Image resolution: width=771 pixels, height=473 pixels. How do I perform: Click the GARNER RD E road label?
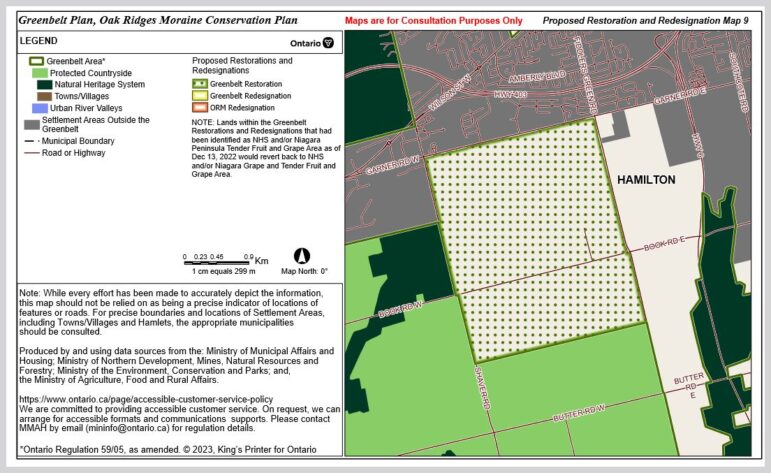tap(680, 96)
